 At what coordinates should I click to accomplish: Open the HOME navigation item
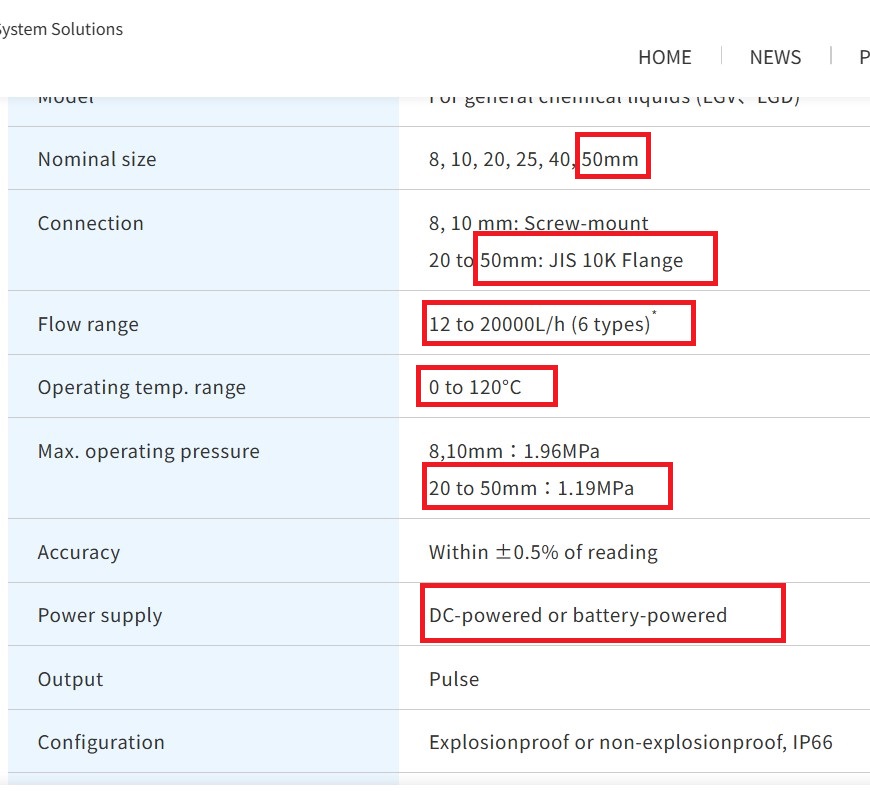[x=664, y=57]
